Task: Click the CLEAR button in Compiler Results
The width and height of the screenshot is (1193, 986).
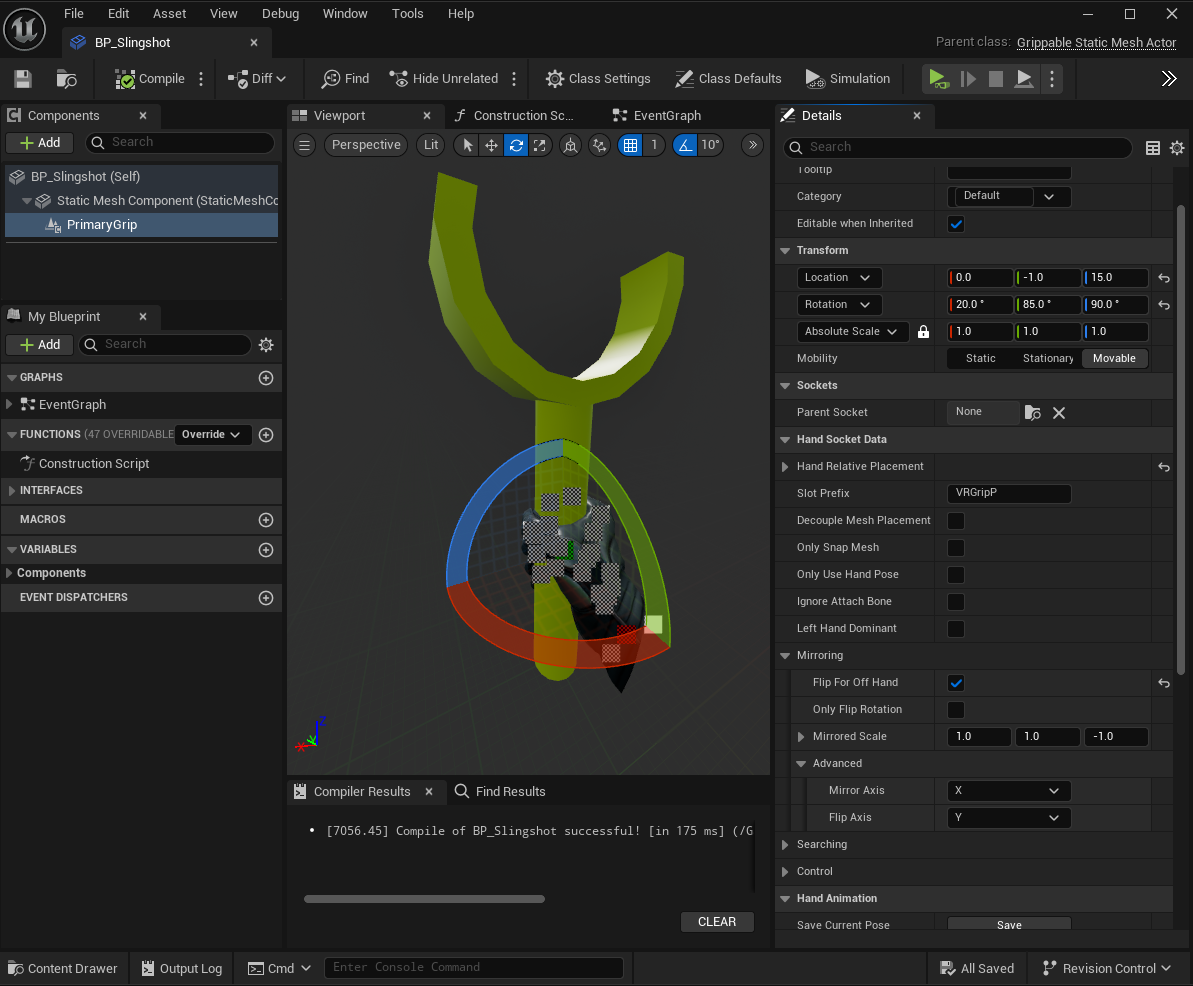Action: [716, 922]
